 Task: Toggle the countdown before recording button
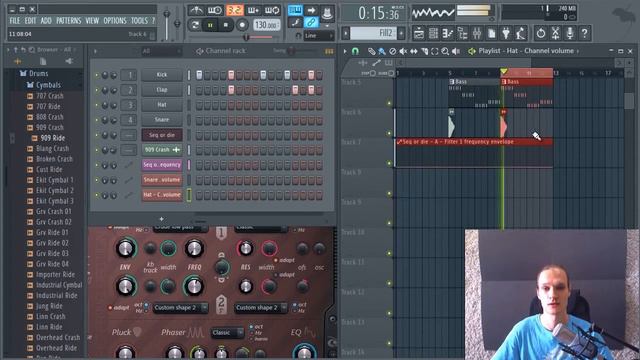pos(234,10)
